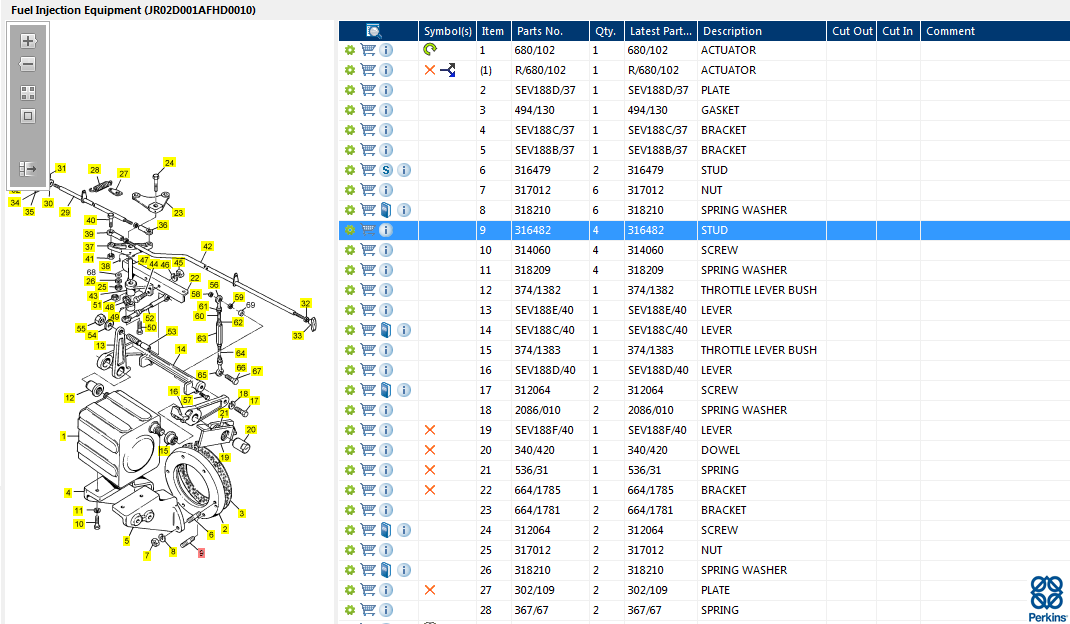Open book icon for item 17 SCREW 312064
This screenshot has height=624, width=1070.
[x=386, y=390]
